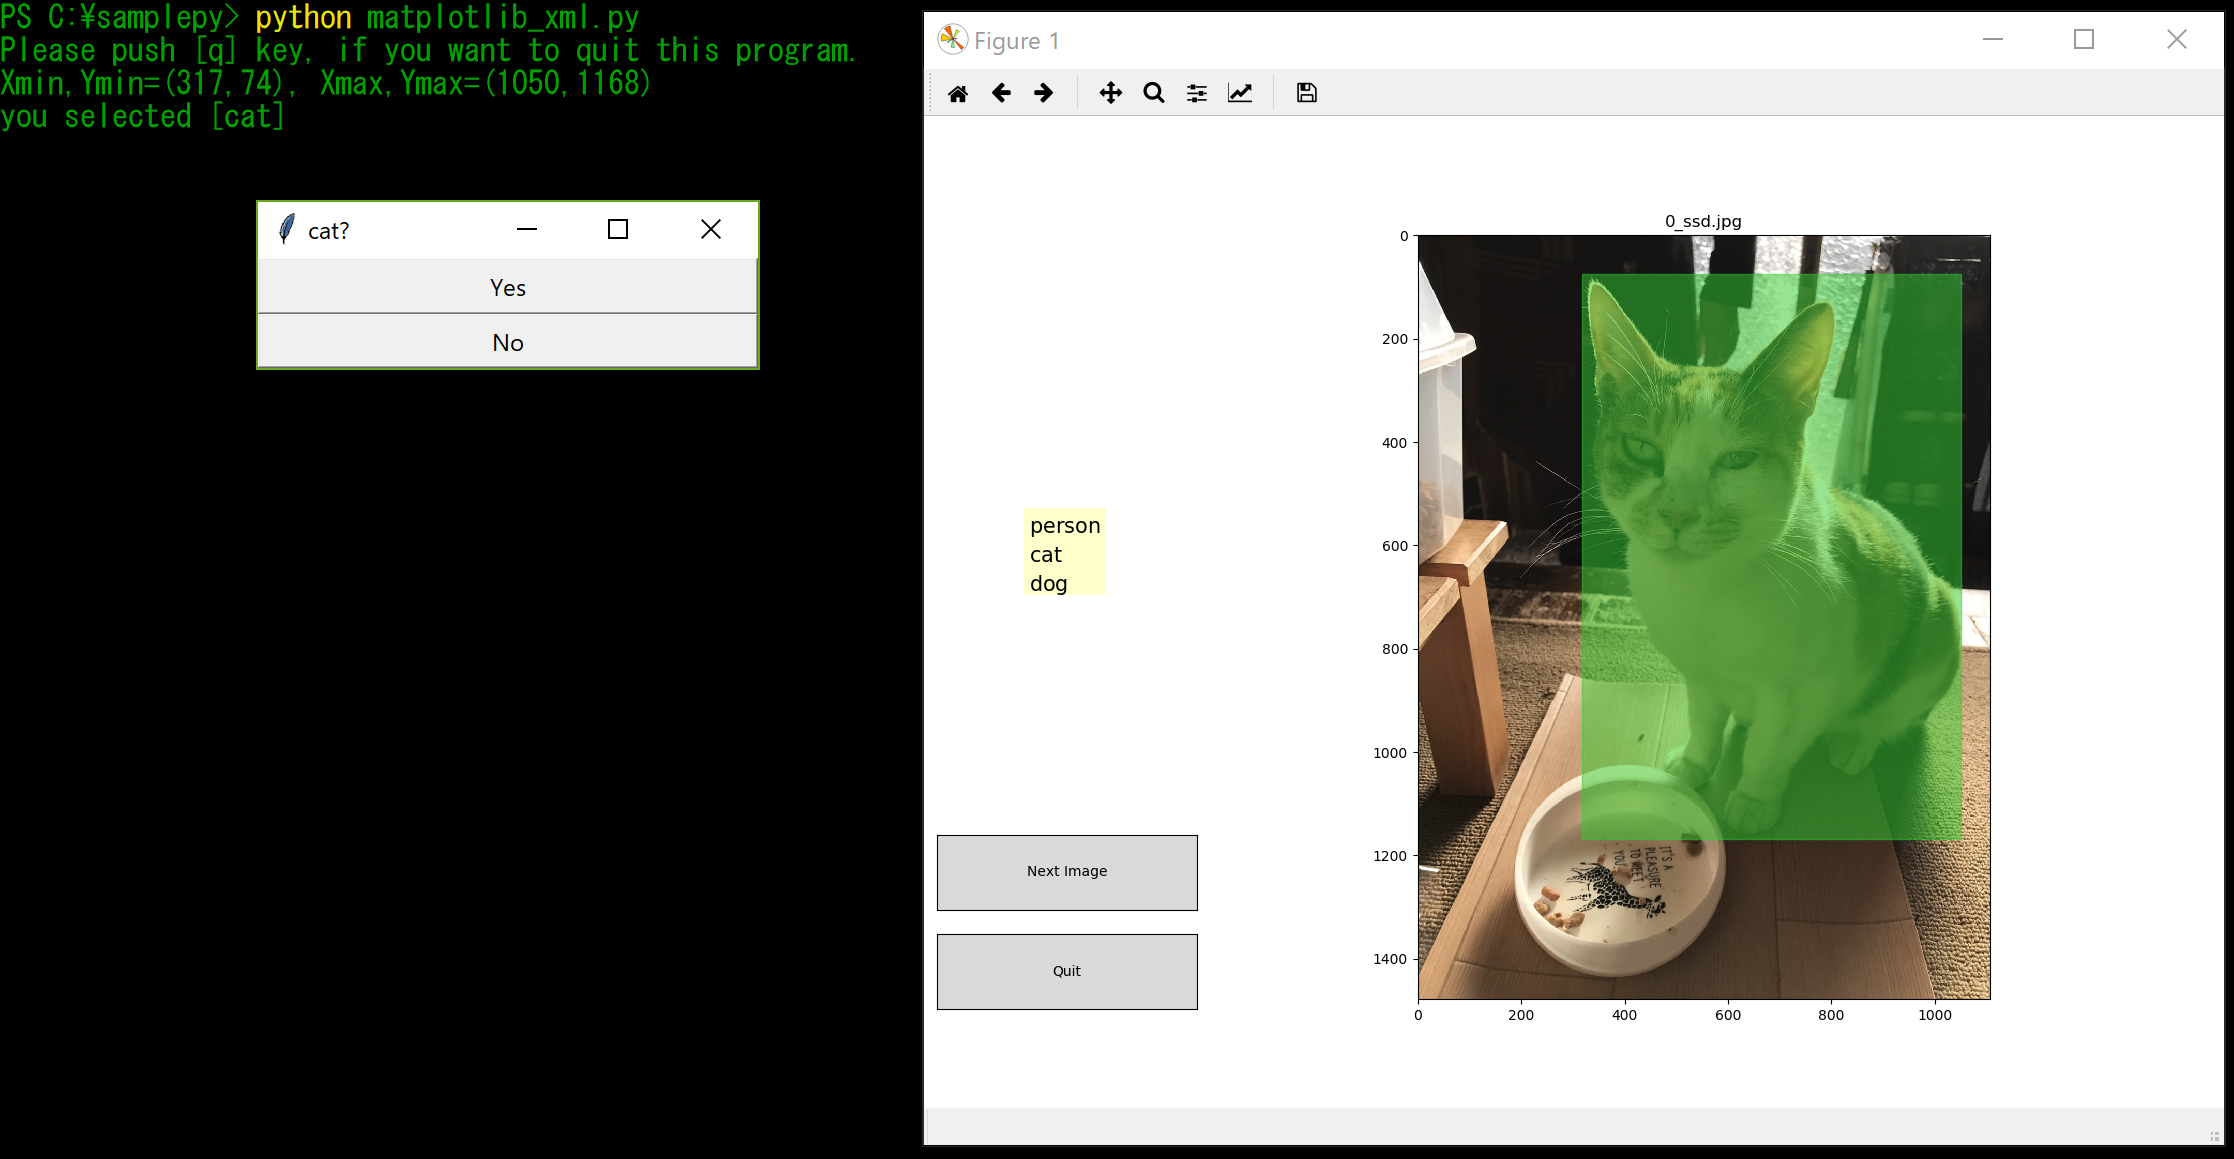Go back to previous view arrow
Screen dimensions: 2234x1159
point(1001,93)
